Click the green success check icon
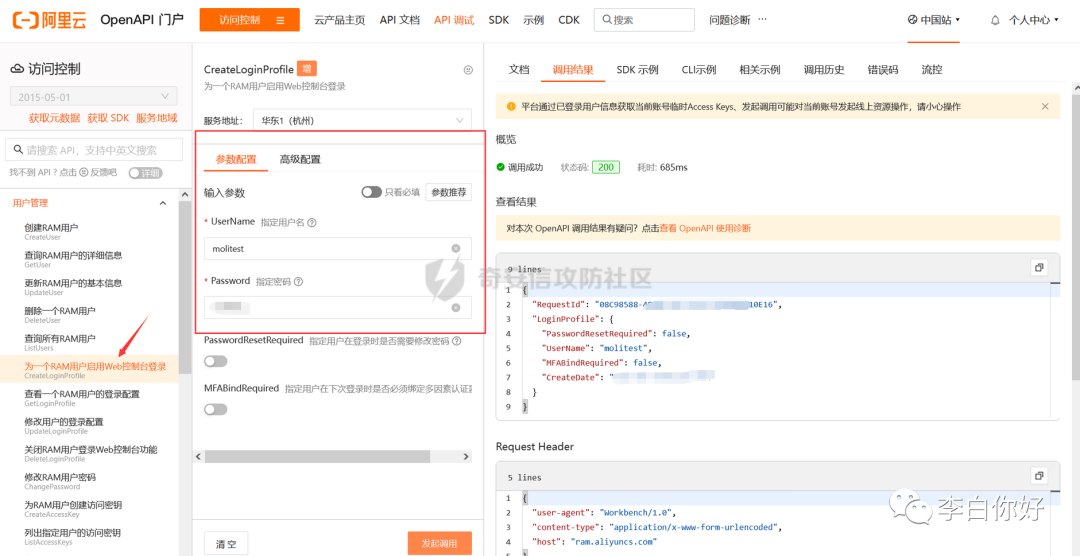 coord(501,167)
